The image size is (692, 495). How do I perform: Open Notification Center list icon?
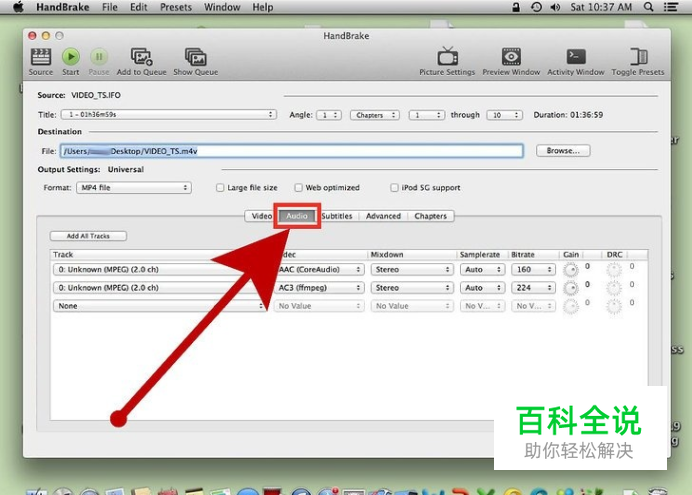(671, 7)
